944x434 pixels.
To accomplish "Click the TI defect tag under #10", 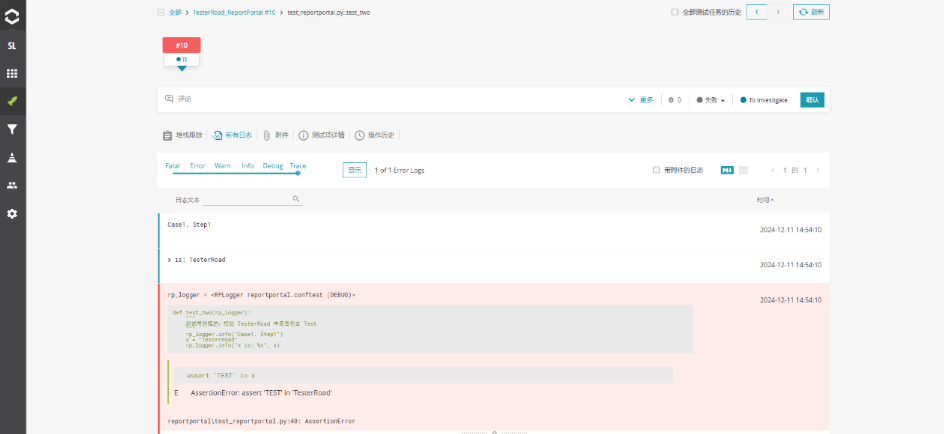I will click(181, 60).
